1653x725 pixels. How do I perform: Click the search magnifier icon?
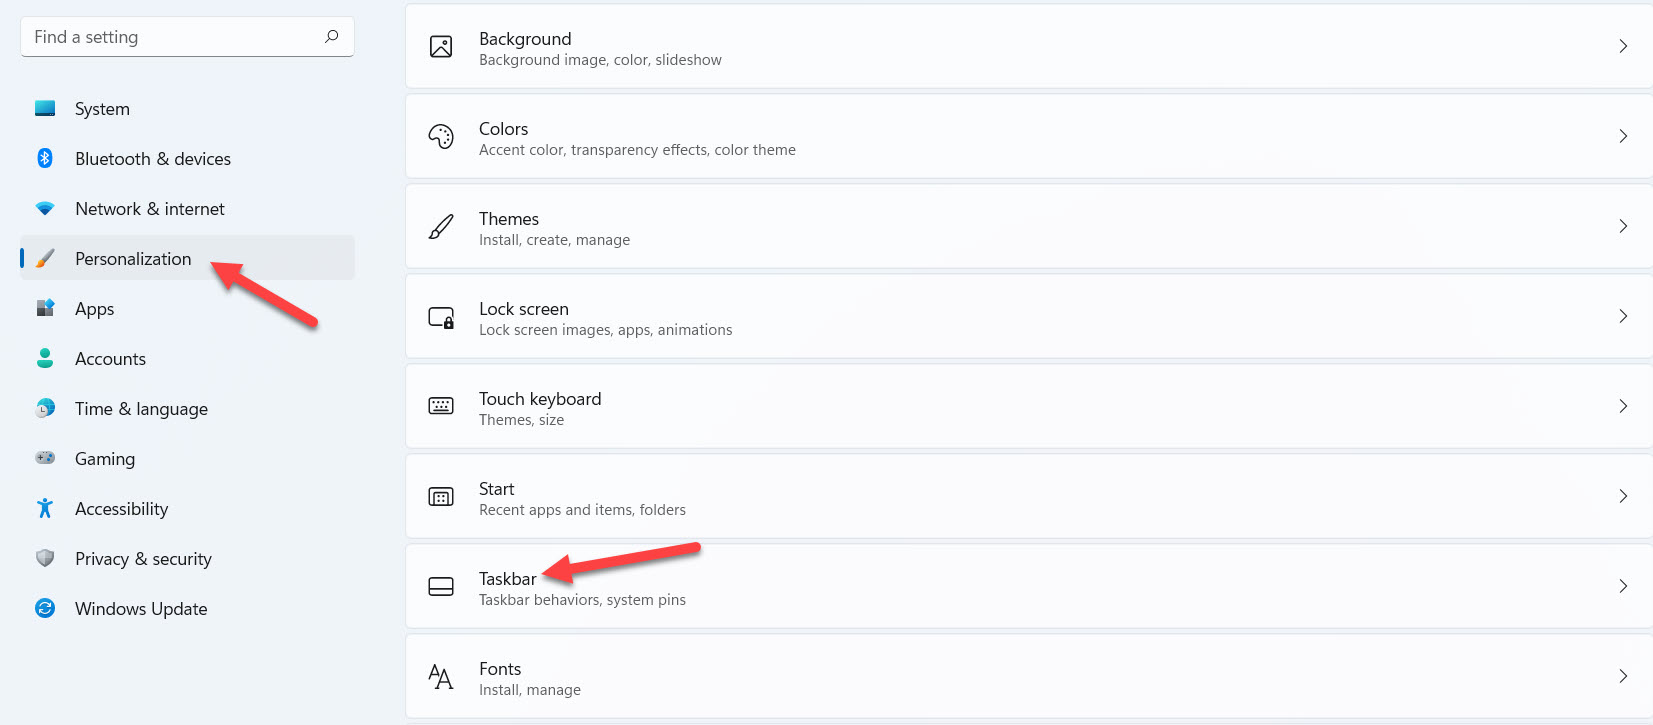tap(332, 37)
